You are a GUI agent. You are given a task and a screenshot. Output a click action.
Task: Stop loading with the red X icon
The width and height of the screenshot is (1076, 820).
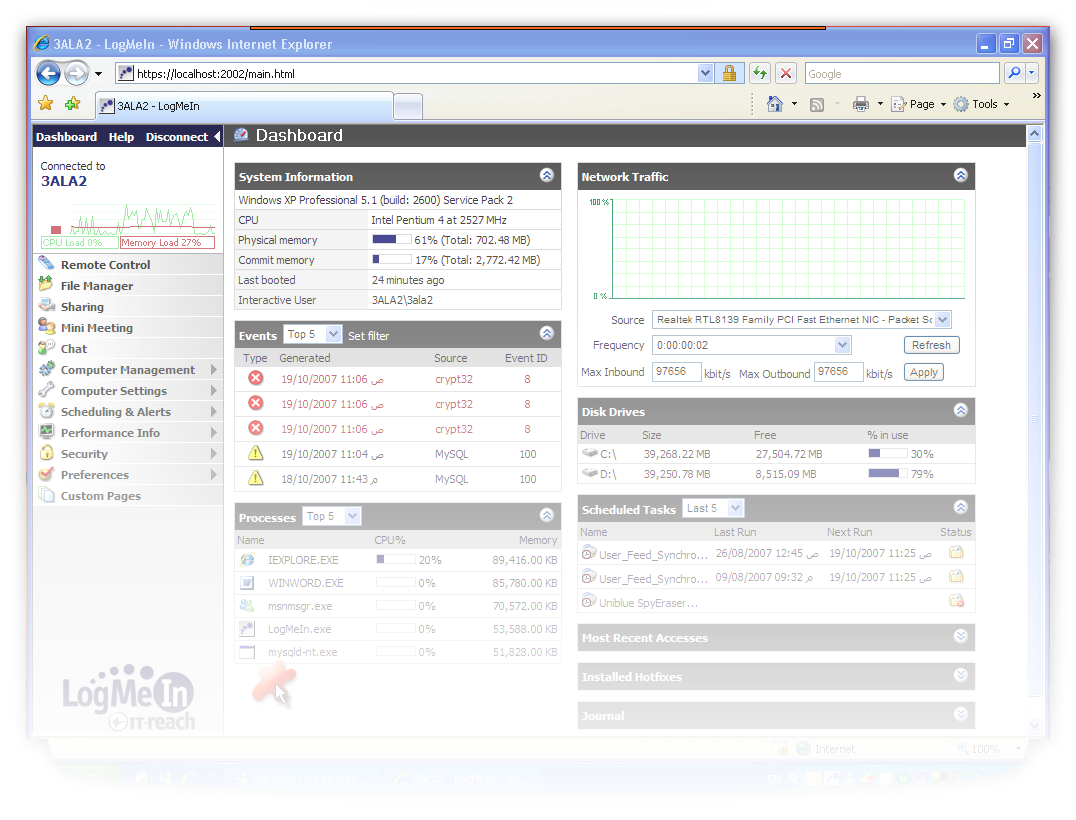coord(786,73)
